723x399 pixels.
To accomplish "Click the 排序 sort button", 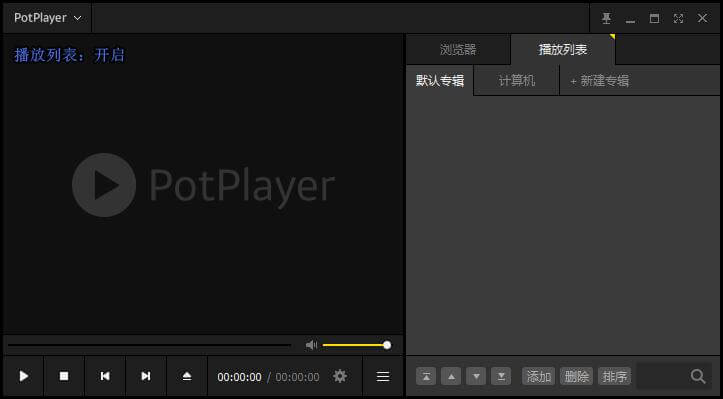I will pyautogui.click(x=614, y=376).
